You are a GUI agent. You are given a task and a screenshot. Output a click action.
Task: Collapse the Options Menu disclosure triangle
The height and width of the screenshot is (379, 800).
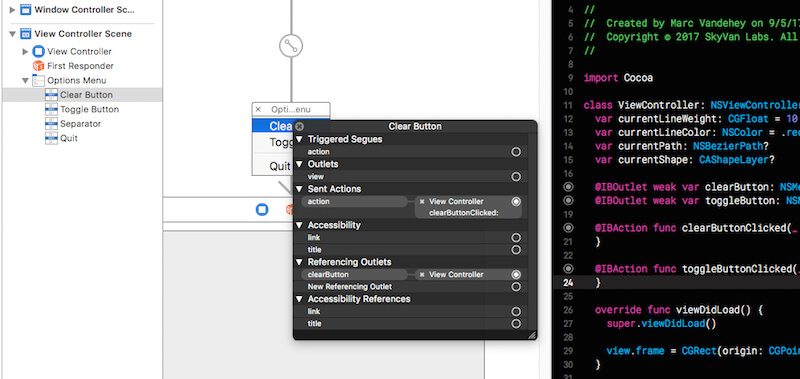click(x=26, y=80)
